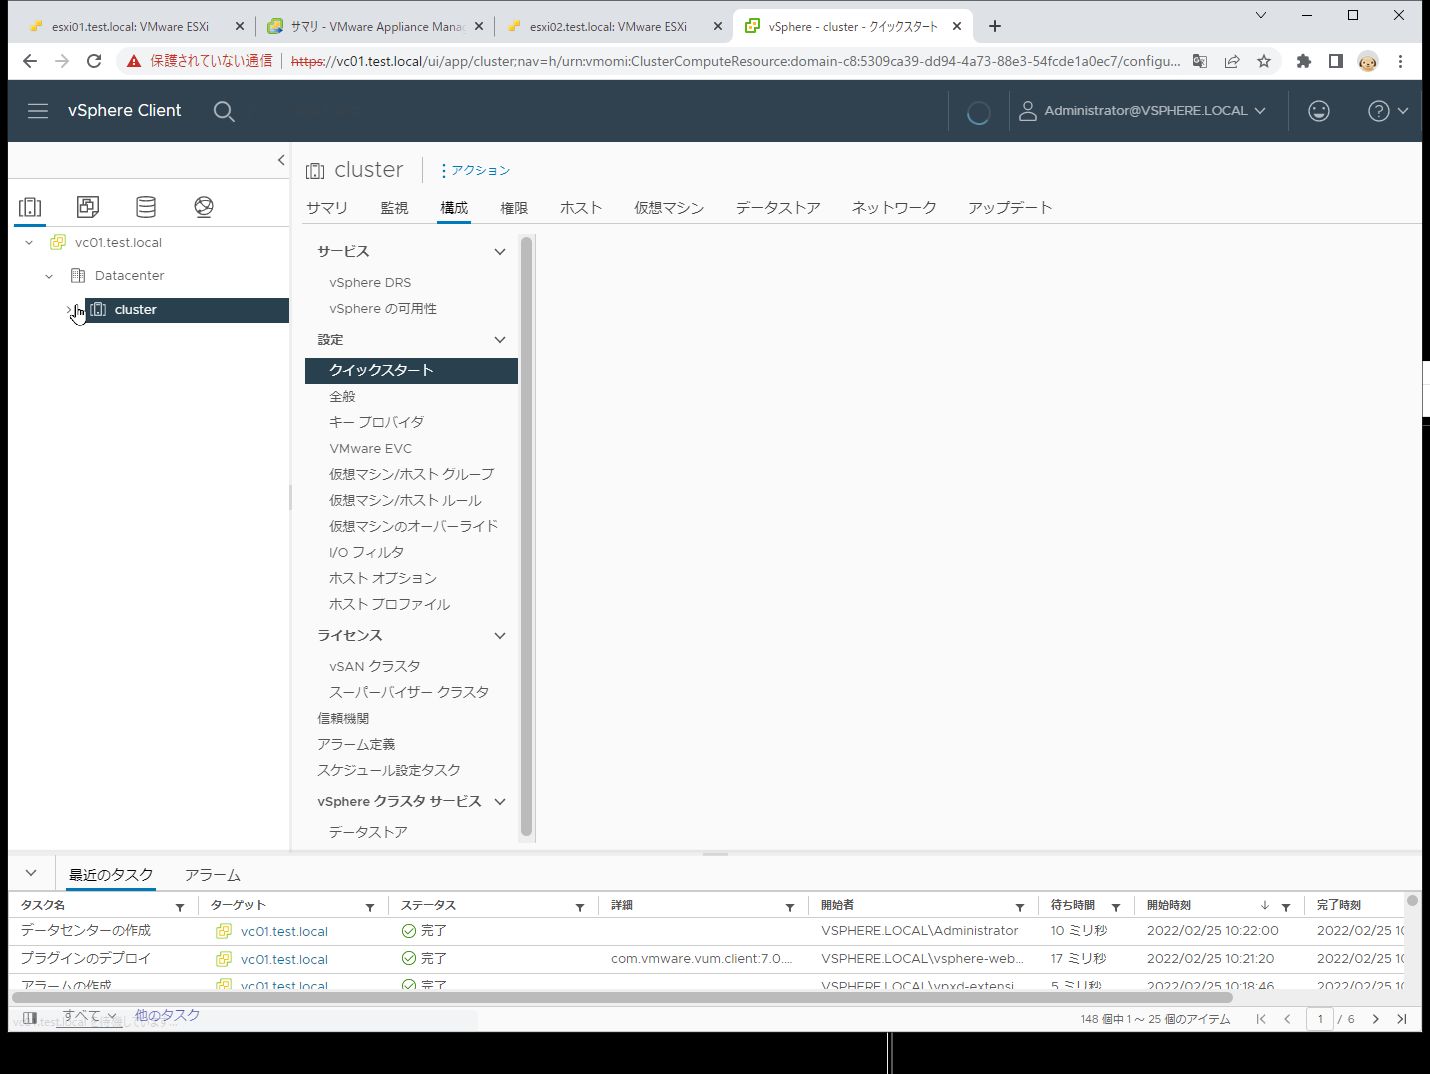Open 仮想マシンのオーバーライド page
Screen dimensions: 1430x1074
click(x=411, y=527)
